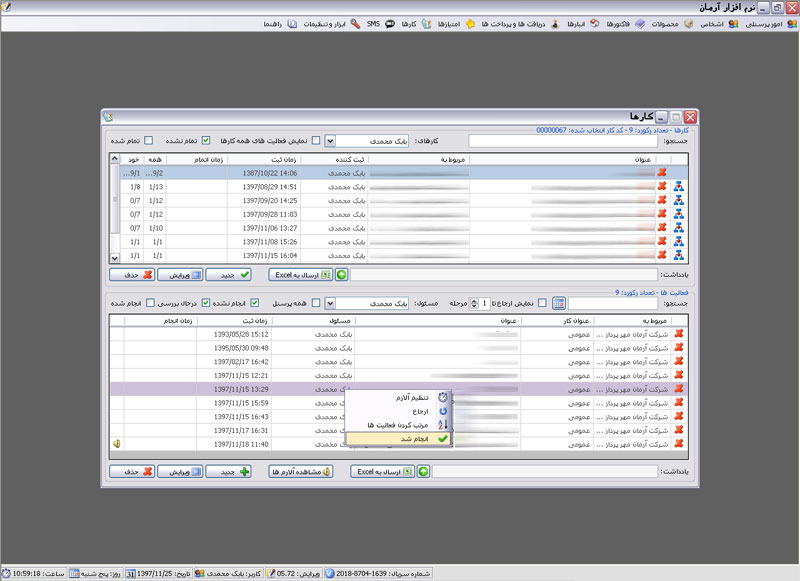Click the مشاهده آلارم ها button
Viewport: 800px width, 581px height.
(301, 472)
